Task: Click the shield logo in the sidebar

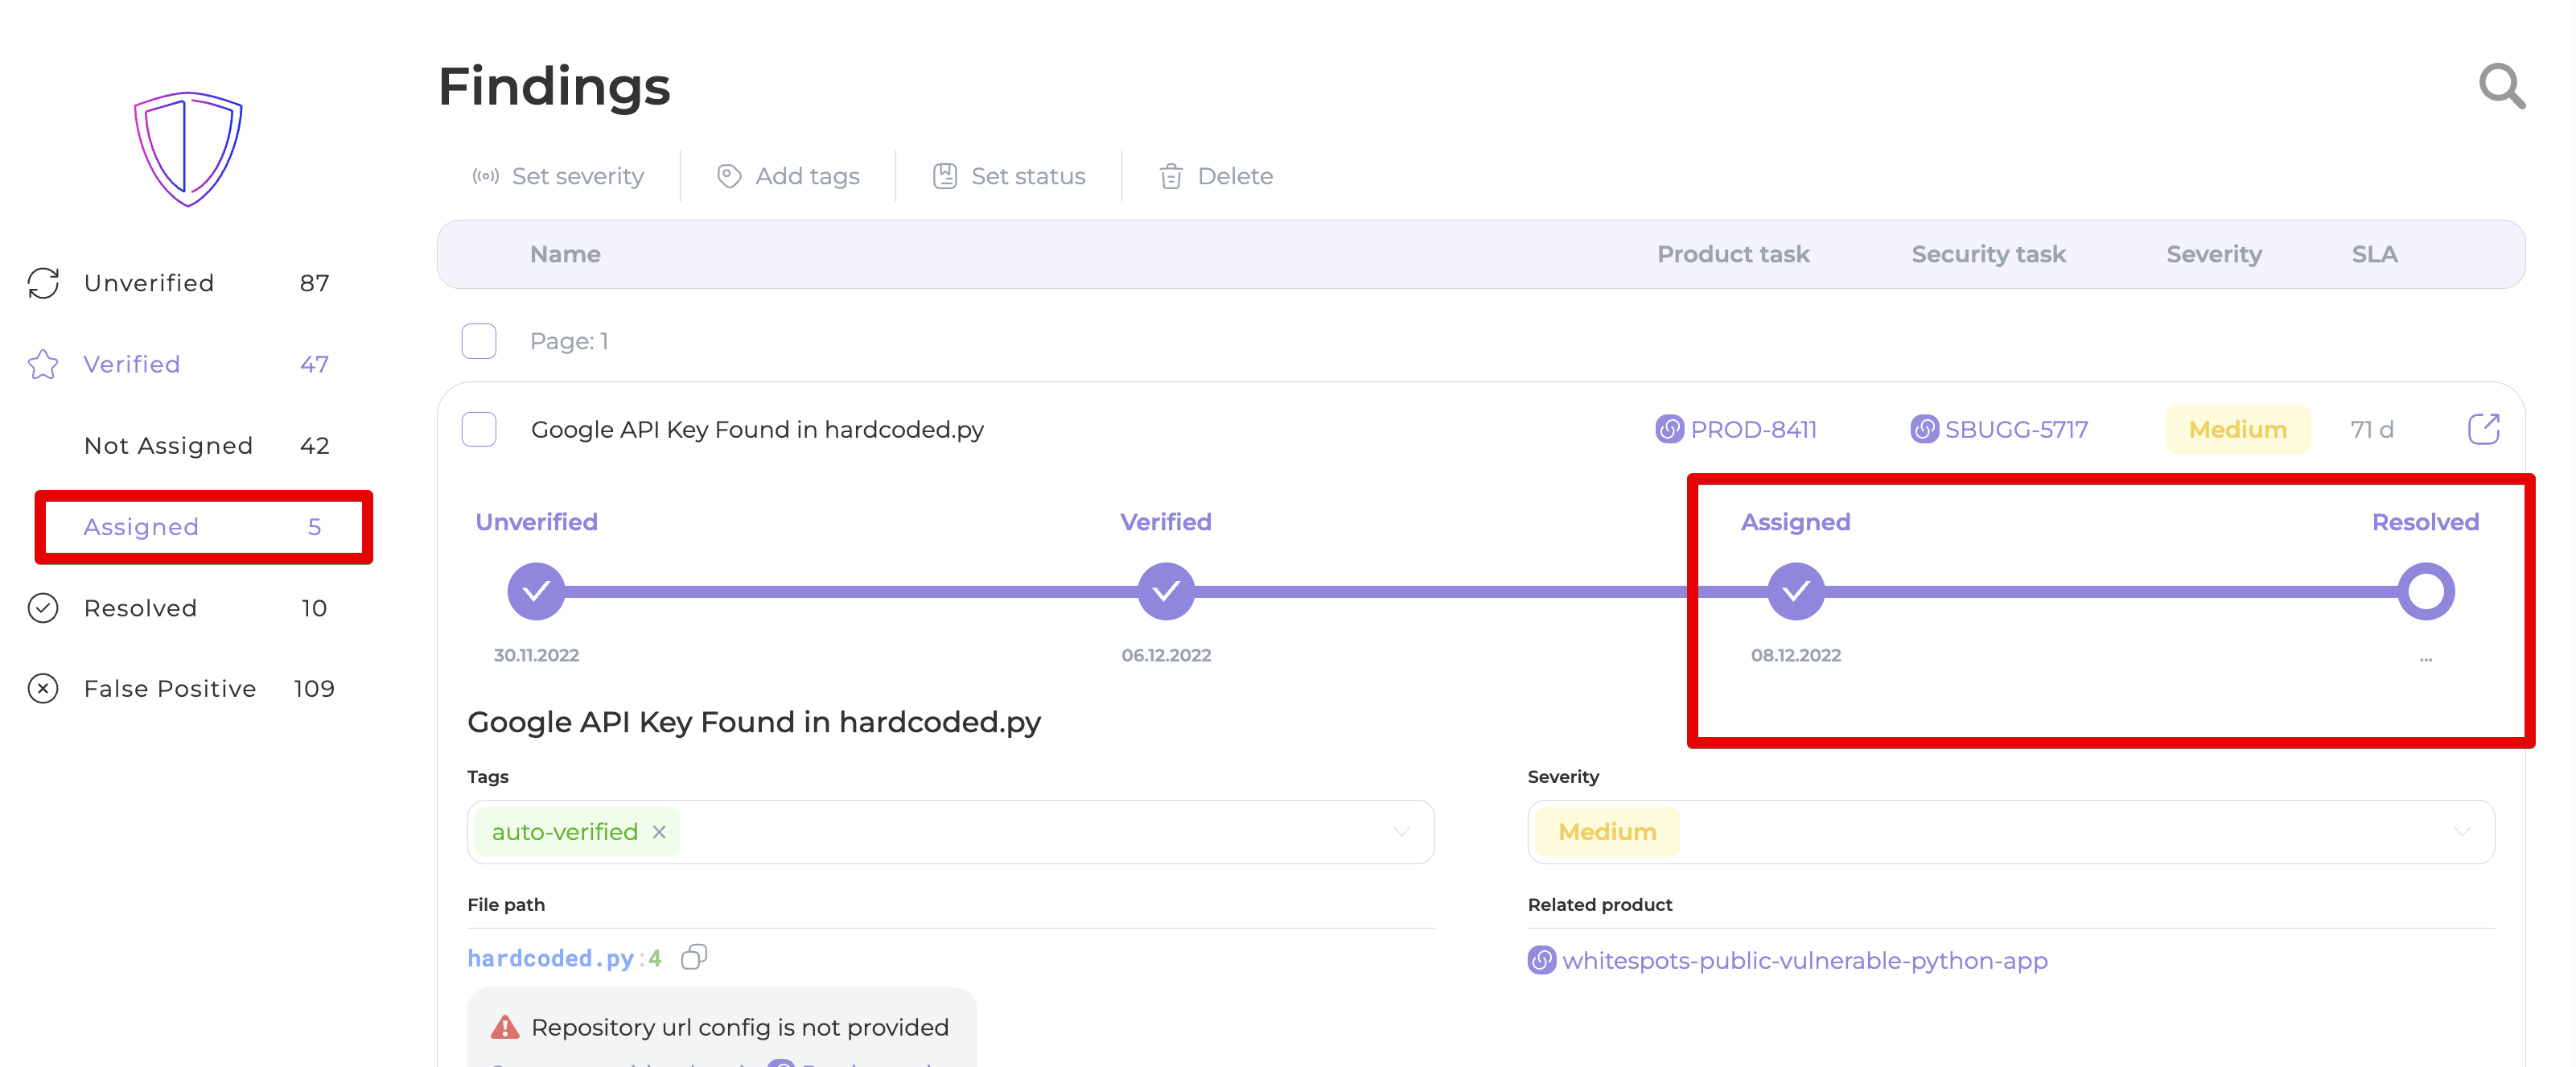Action: 188,149
